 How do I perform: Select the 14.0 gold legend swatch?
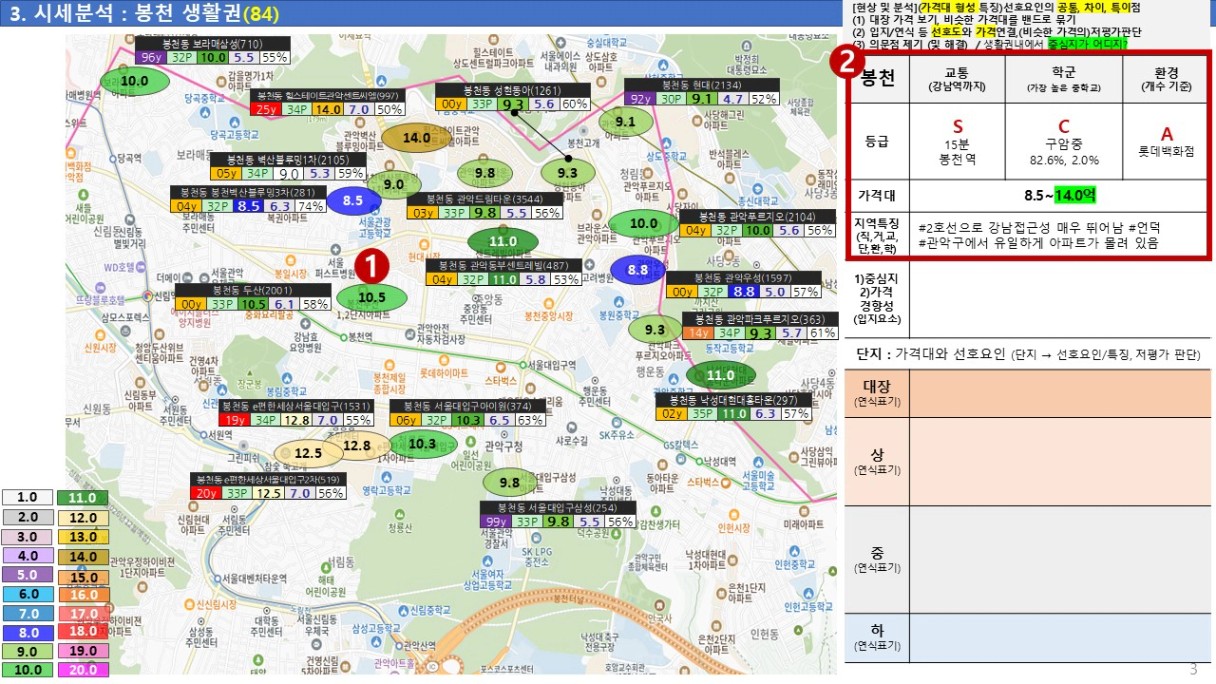pos(83,556)
